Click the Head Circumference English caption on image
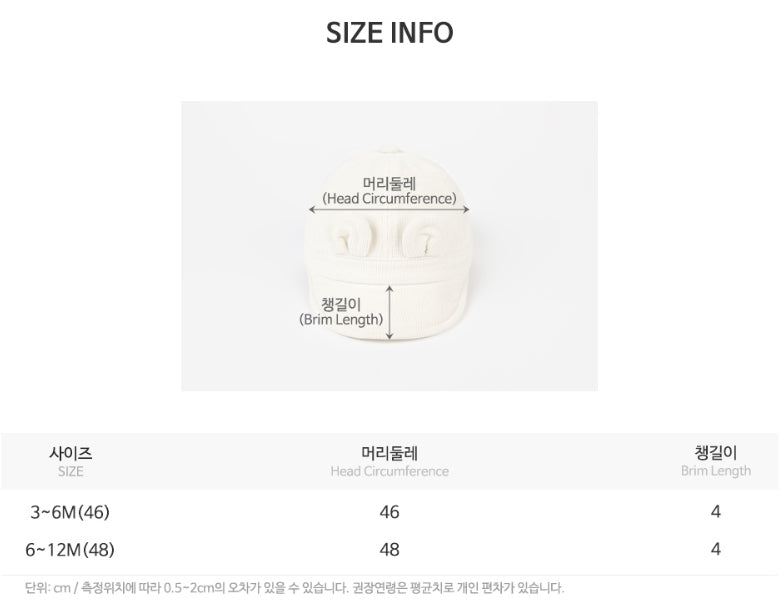Screen dimensions: 780x606 coord(389,198)
